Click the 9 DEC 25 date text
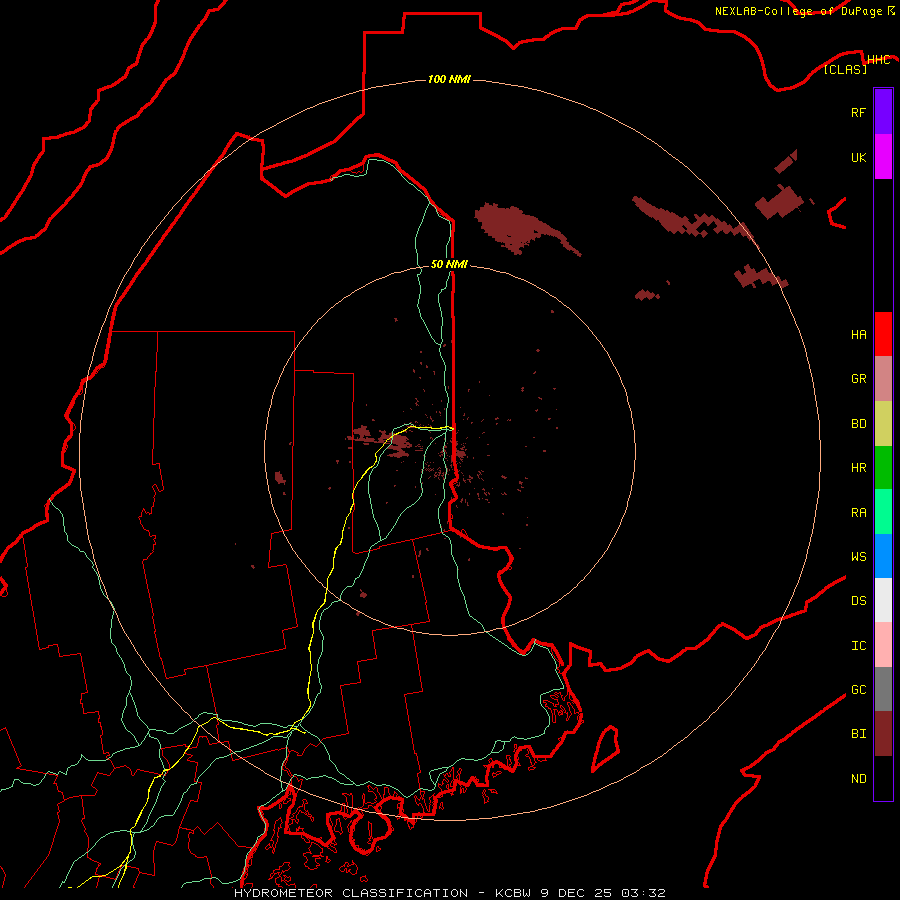 pyautogui.click(x=577, y=893)
